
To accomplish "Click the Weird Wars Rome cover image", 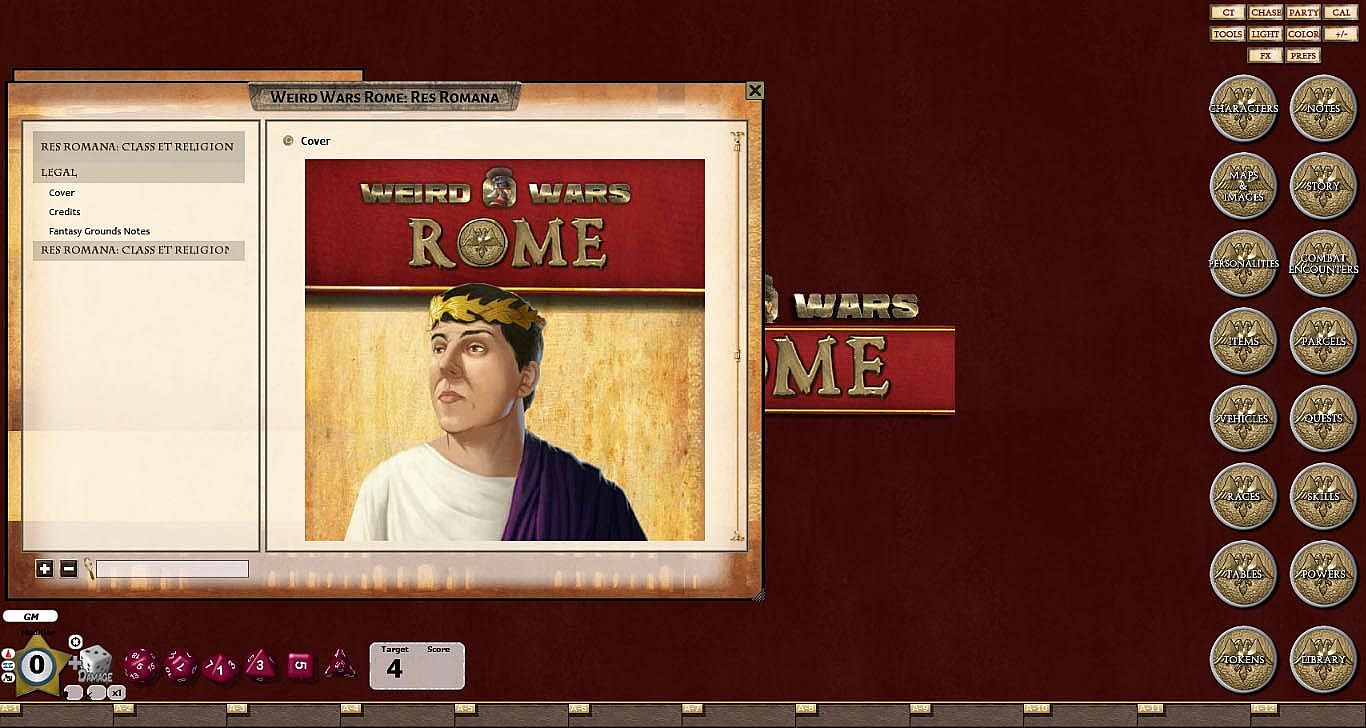I will coord(505,350).
